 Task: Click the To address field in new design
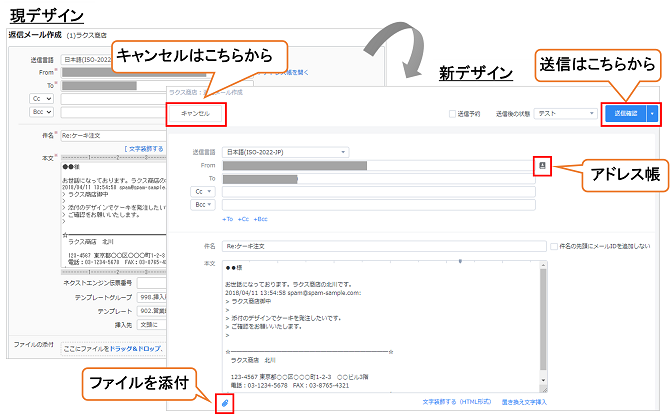pos(379,179)
